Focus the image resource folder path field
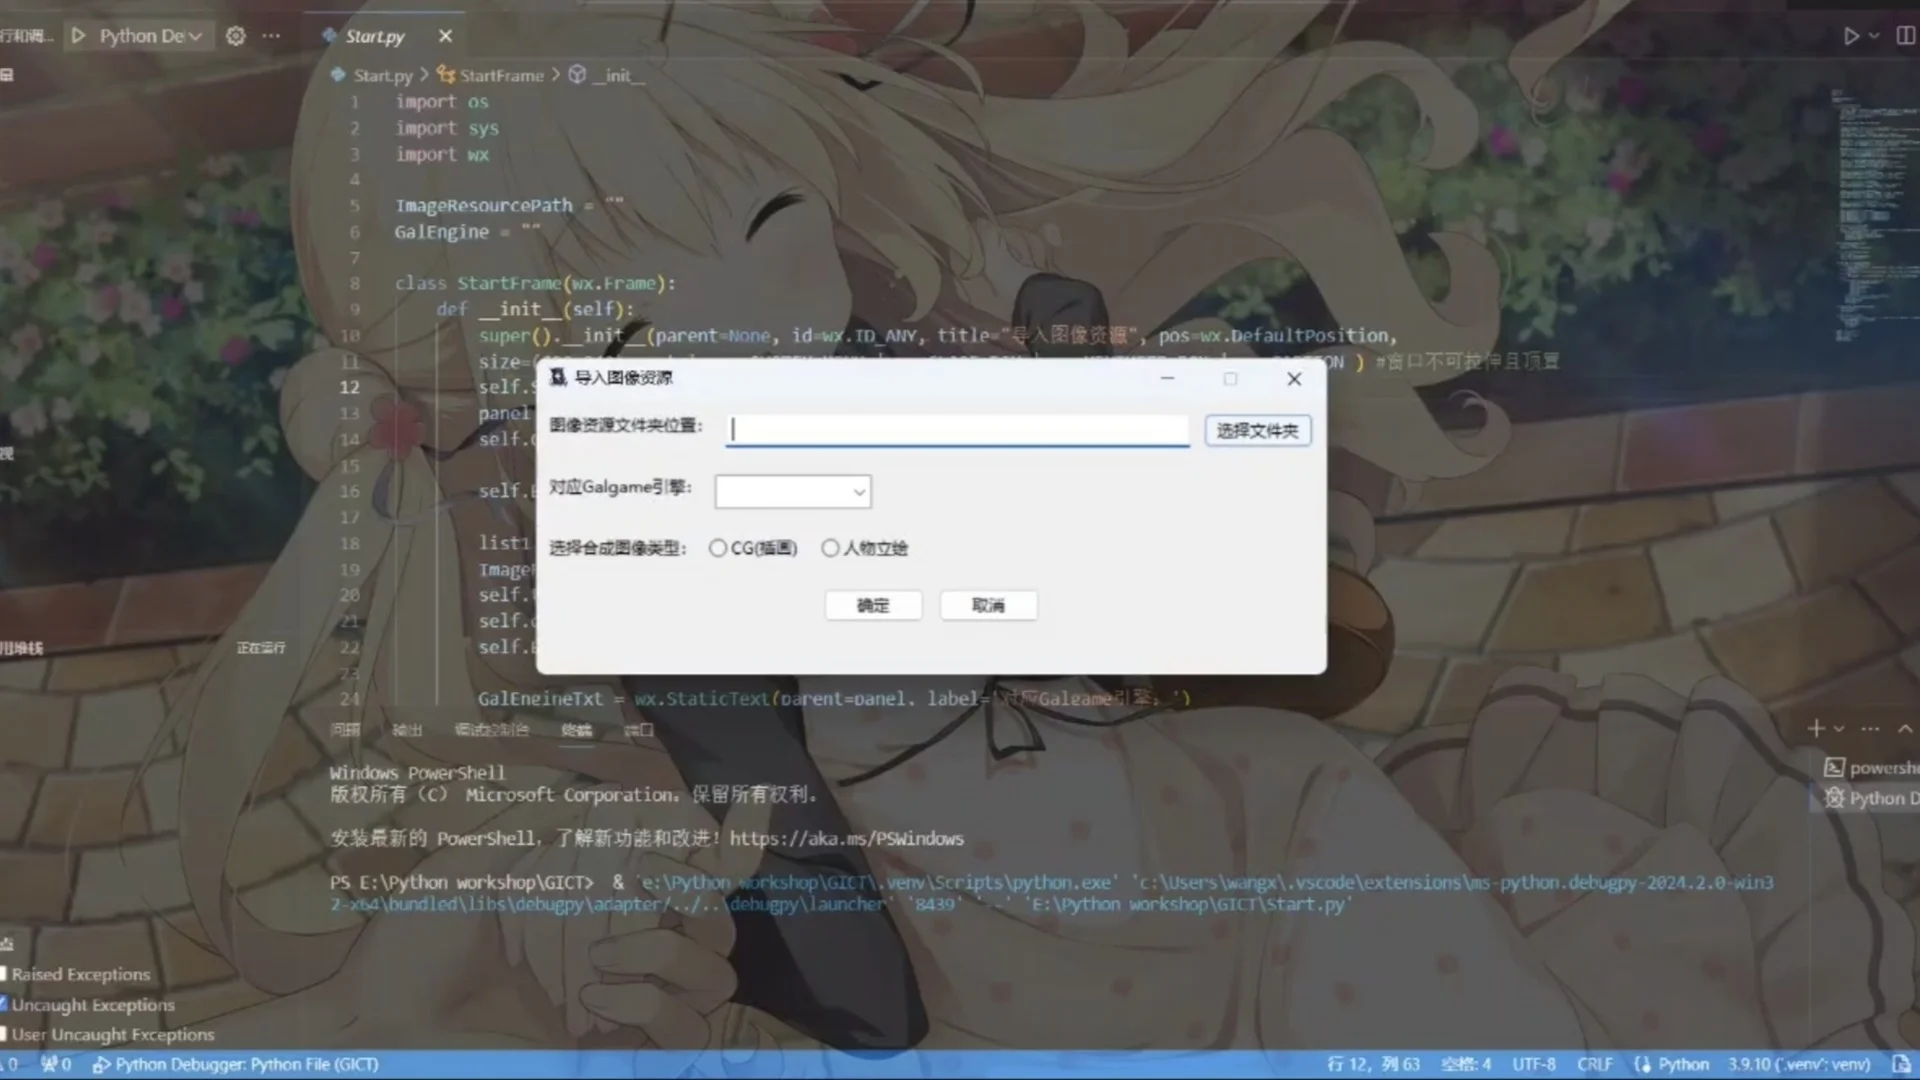The height and width of the screenshot is (1080, 1920). (957, 430)
